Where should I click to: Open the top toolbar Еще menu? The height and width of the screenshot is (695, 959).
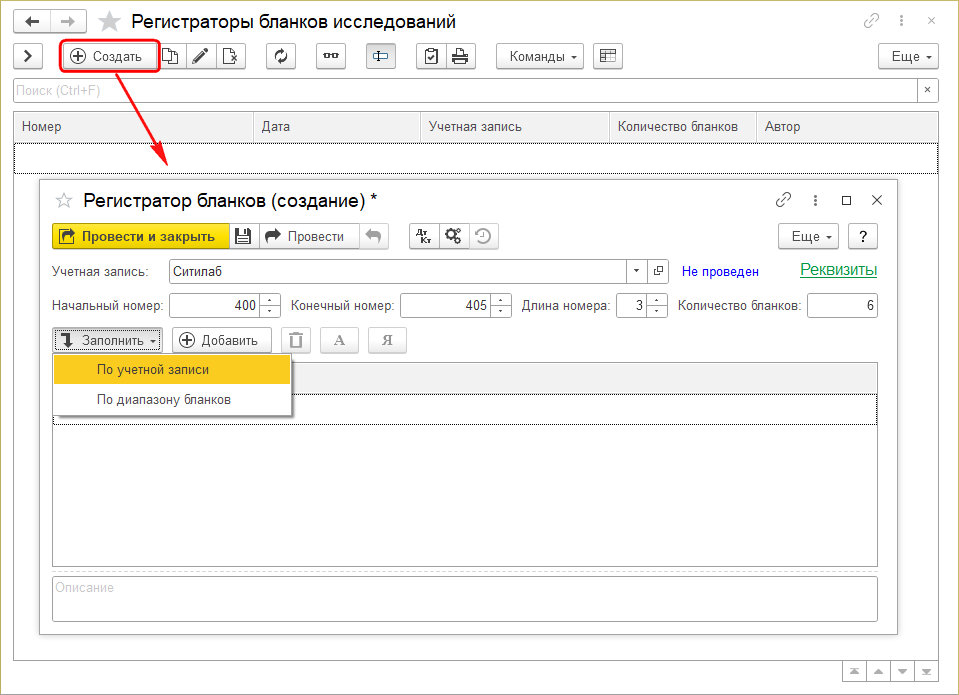tap(908, 56)
